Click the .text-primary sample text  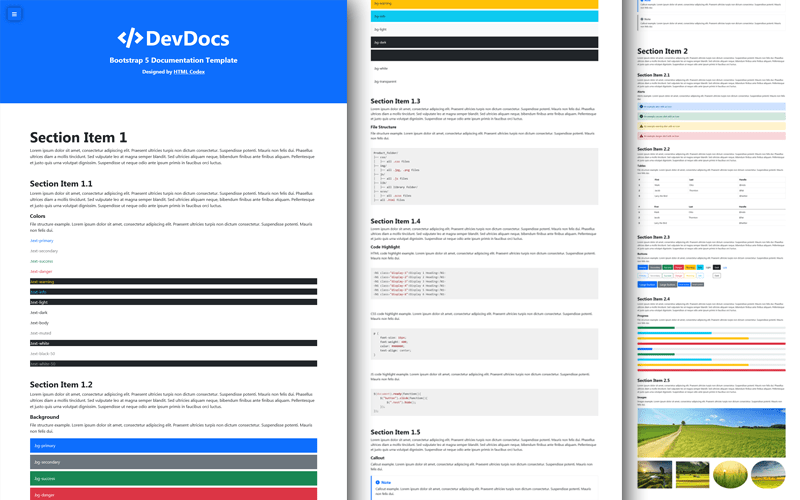pos(41,241)
